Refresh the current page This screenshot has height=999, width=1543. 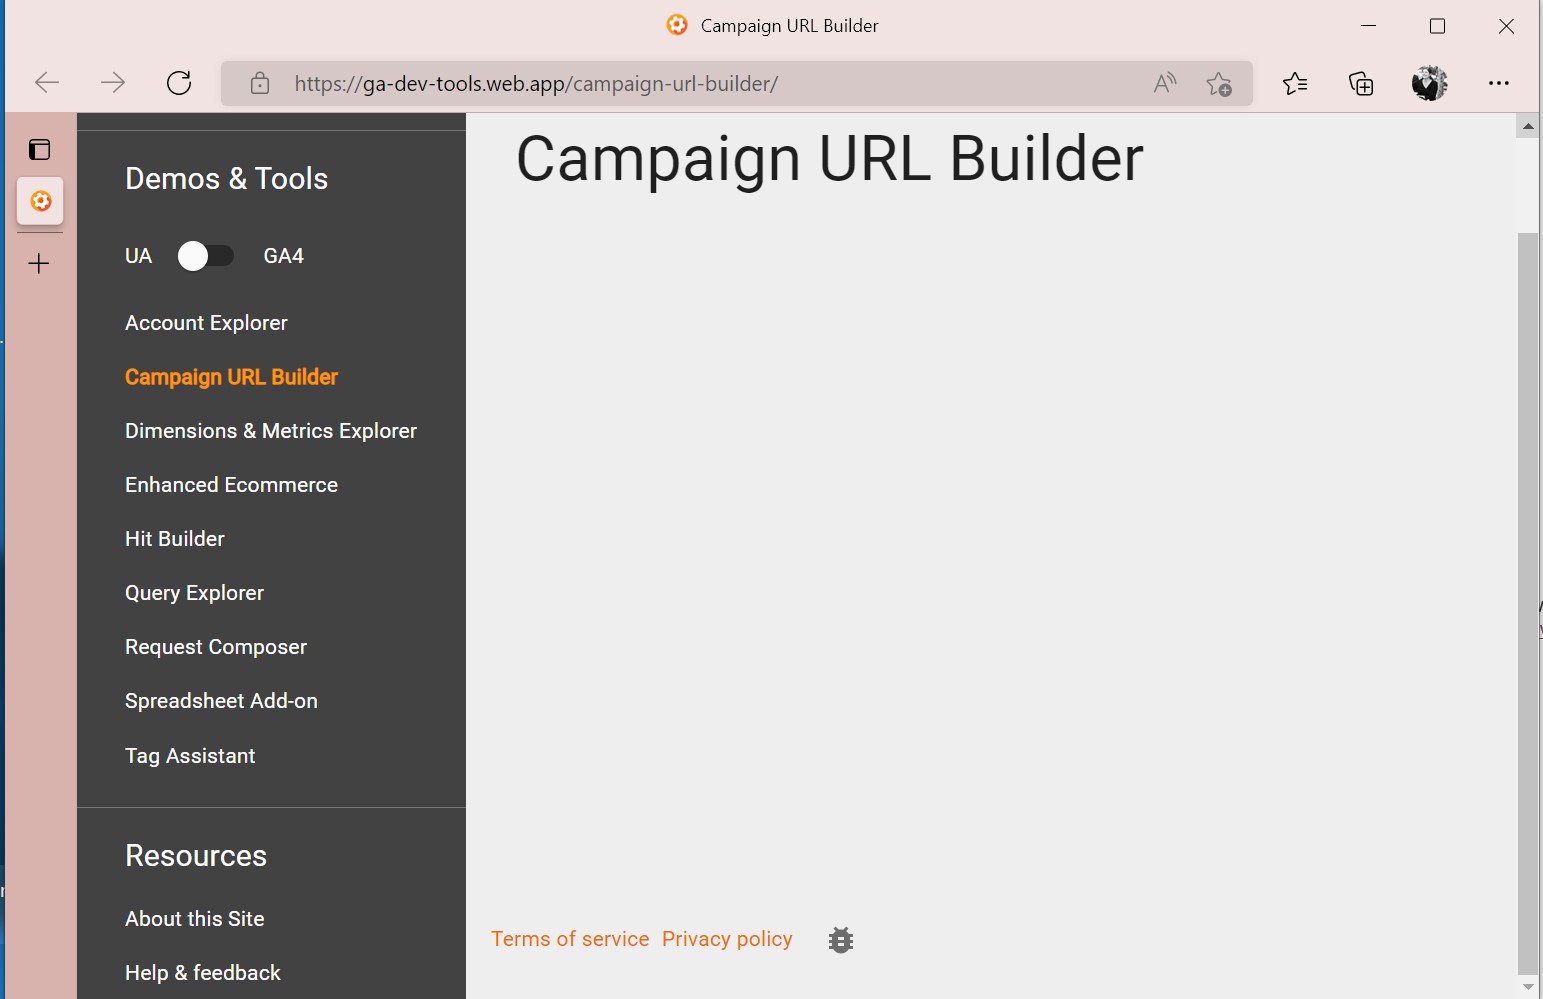(178, 83)
